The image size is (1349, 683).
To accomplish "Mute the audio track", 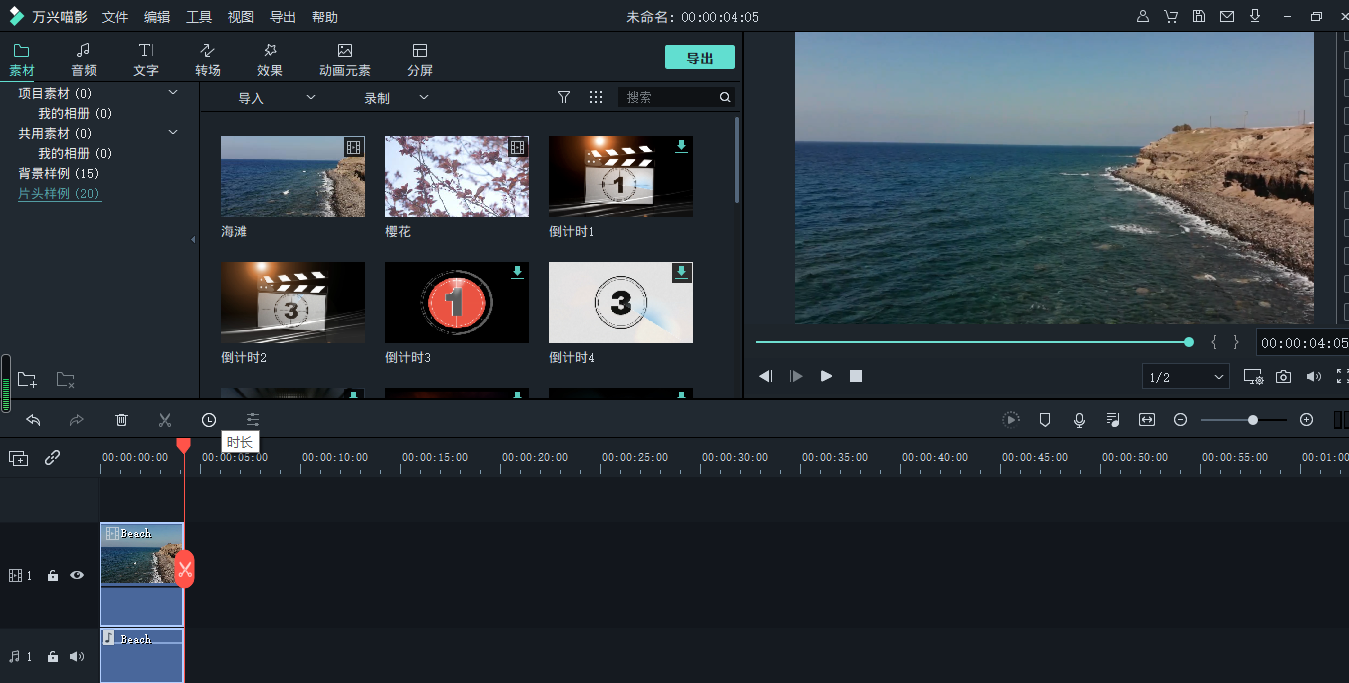I will pos(76,656).
